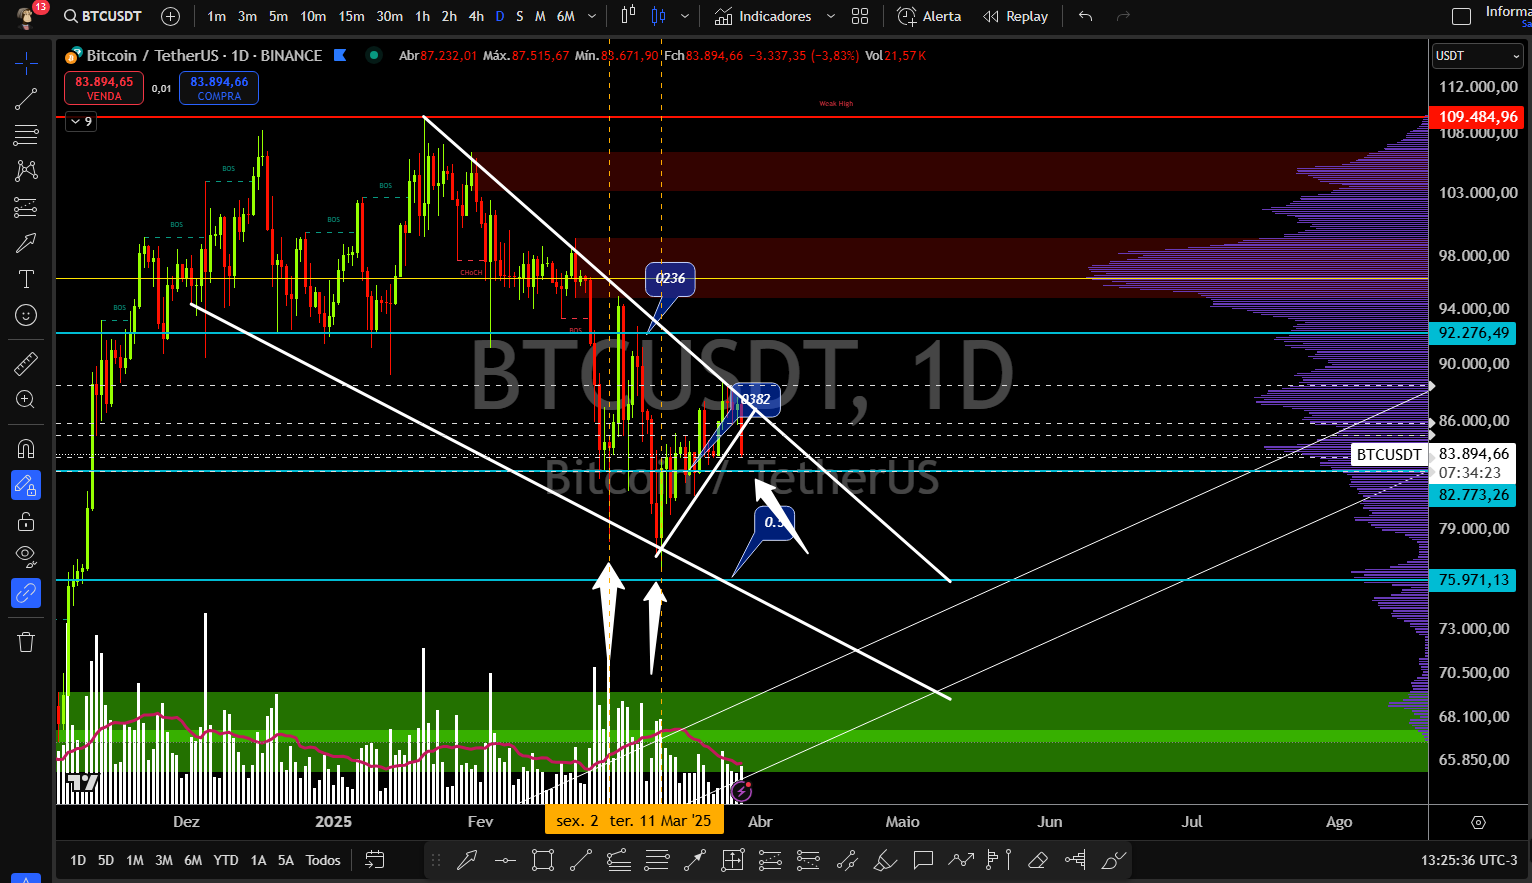
Task: Open go-to-date calendar icon
Action: (x=375, y=860)
